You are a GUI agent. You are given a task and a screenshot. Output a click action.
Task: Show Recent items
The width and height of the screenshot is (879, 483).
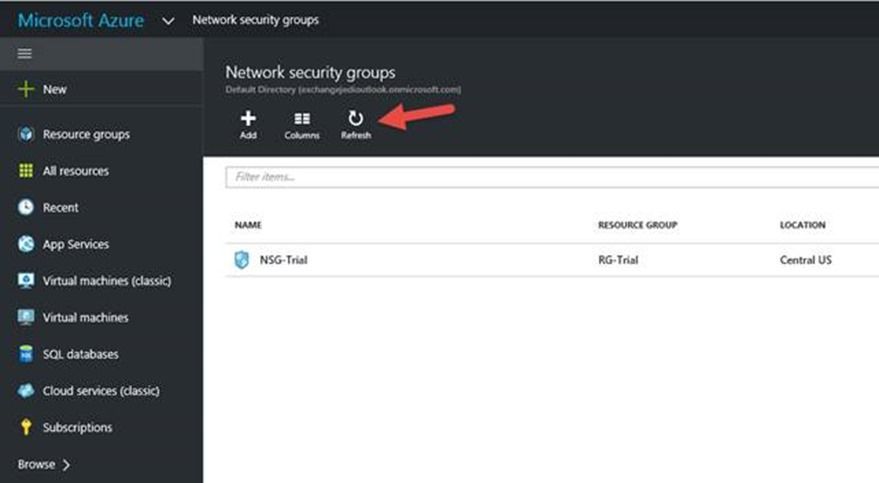(x=61, y=207)
